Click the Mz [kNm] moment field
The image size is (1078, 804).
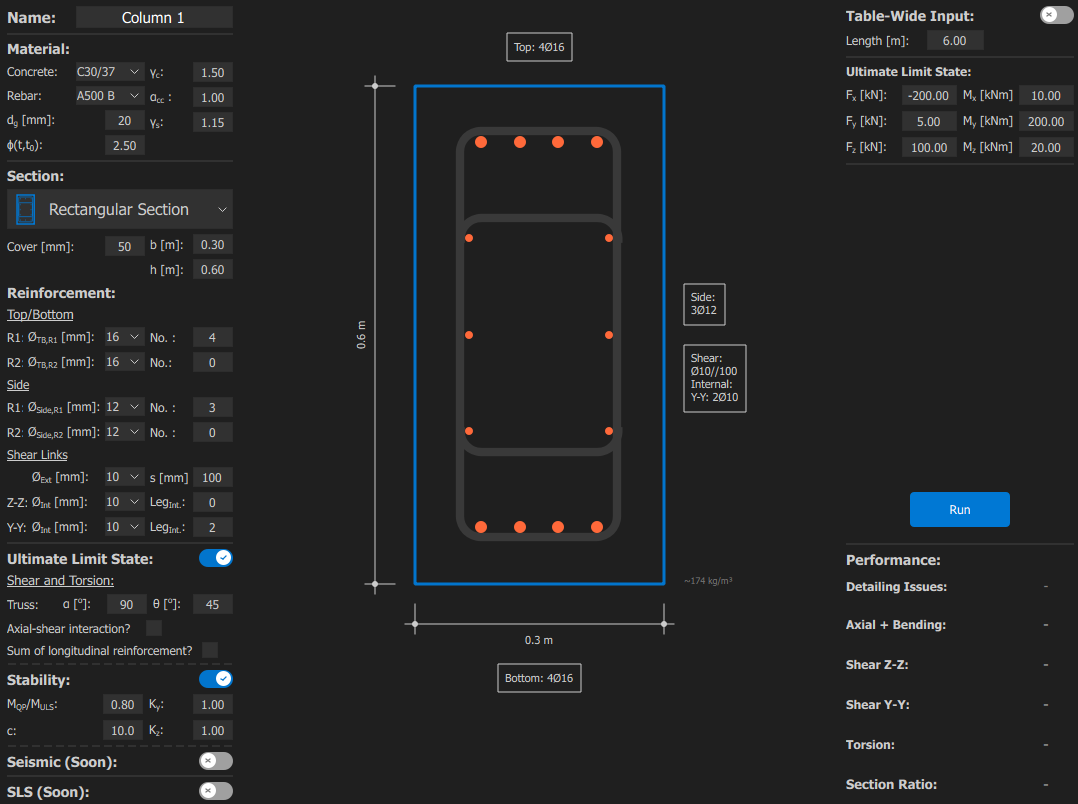coord(1046,147)
